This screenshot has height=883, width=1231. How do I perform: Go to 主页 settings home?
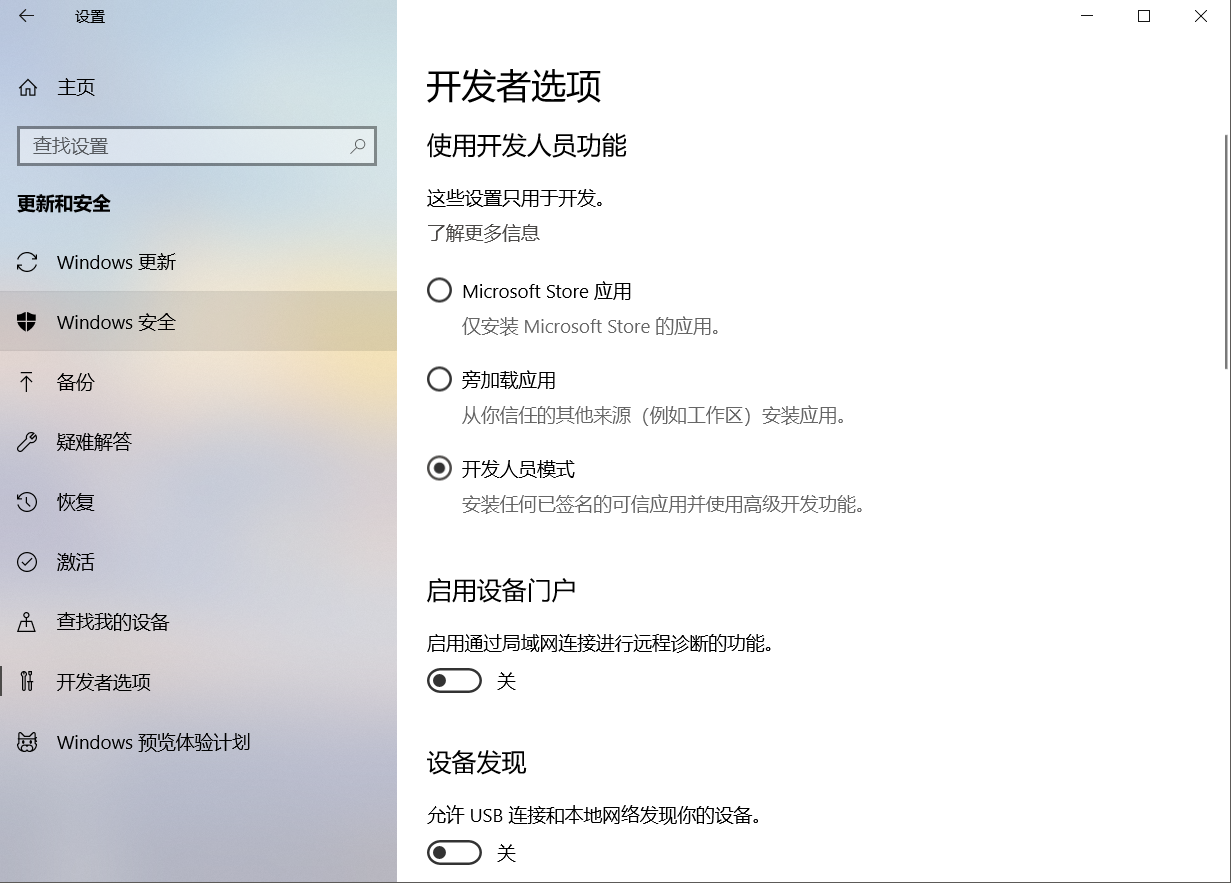pos(198,87)
